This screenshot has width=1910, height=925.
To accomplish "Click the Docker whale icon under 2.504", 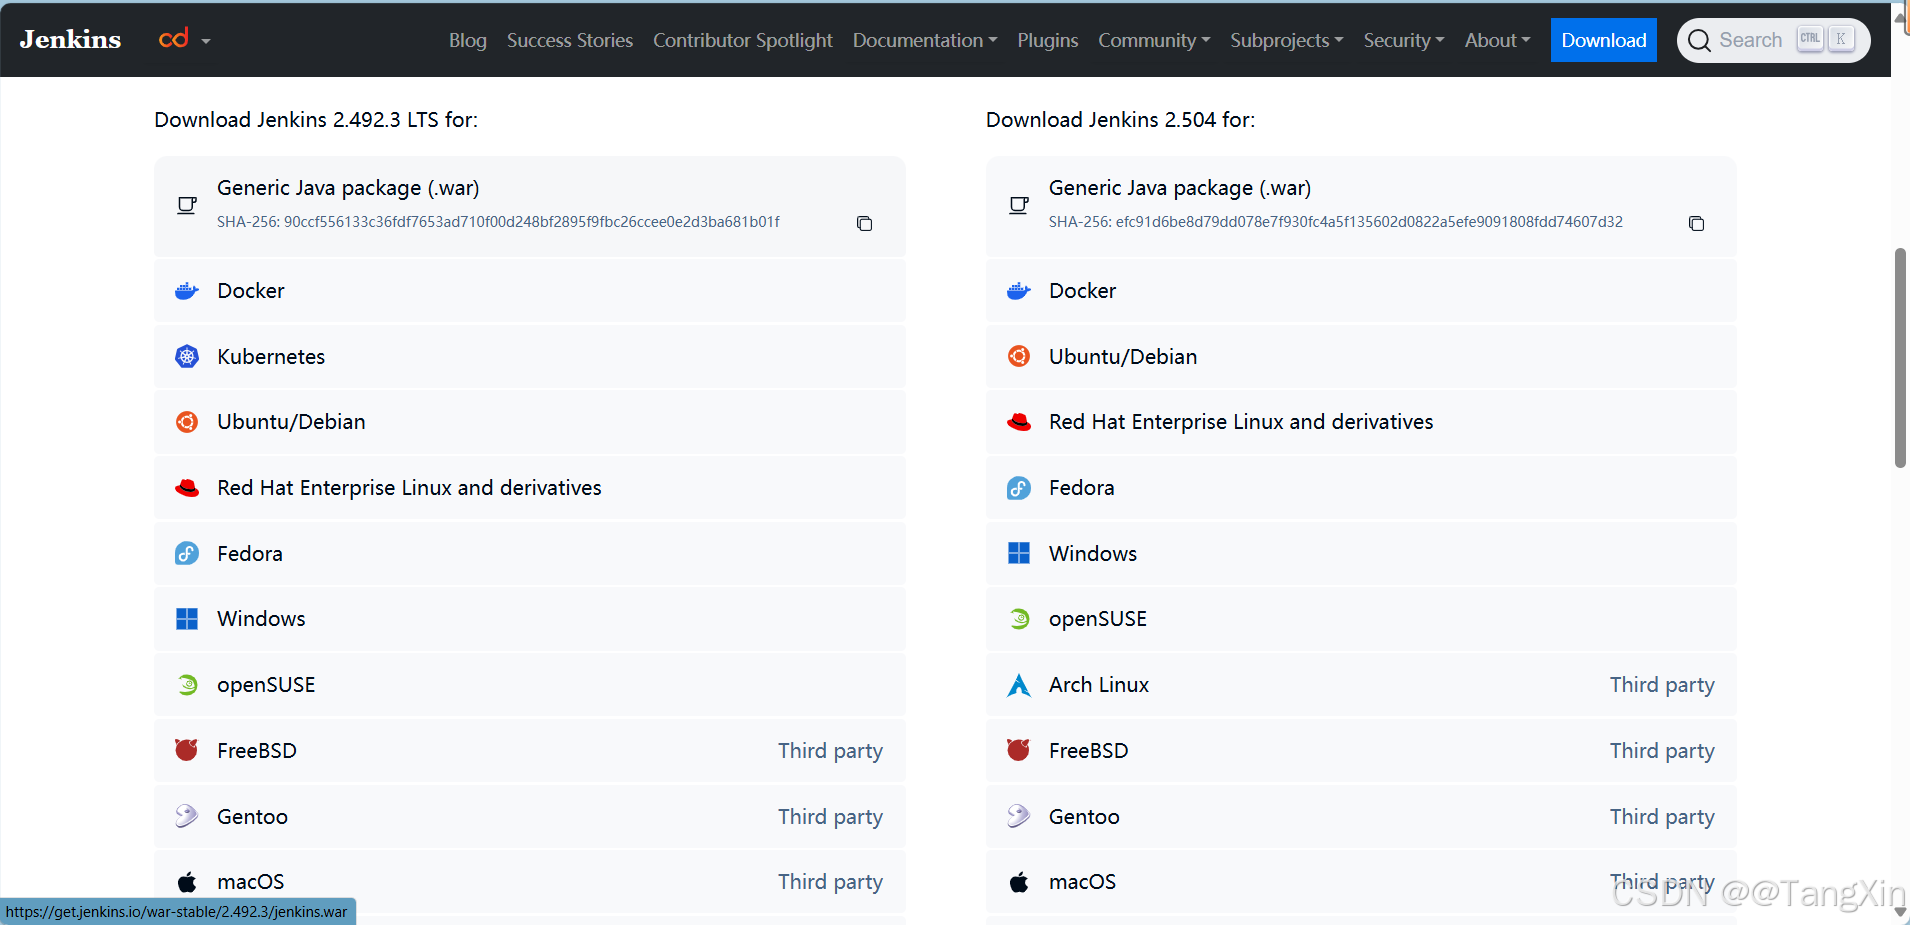I will (1019, 291).
